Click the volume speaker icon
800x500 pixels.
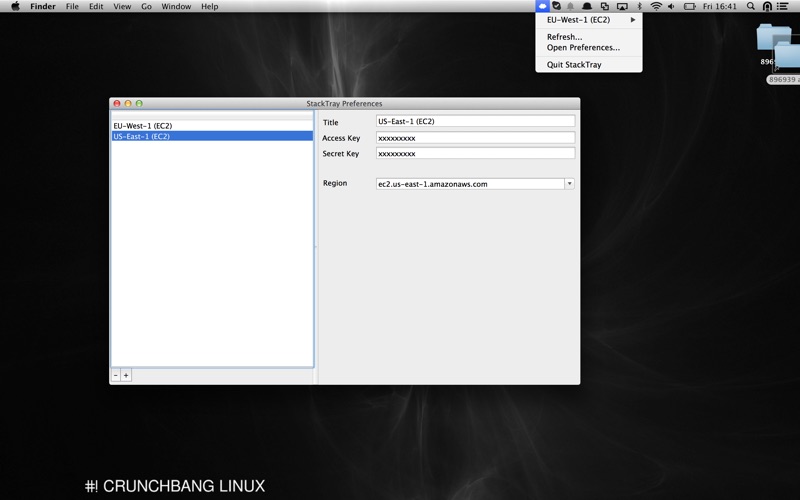[x=671, y=6]
